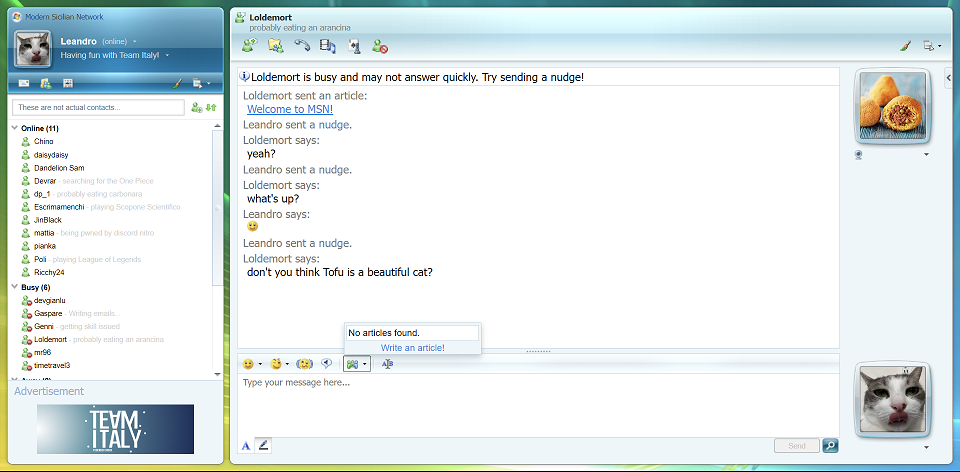This screenshot has height=472, width=960.
Task: Click the video filmstrip icon in contacts panel
Action: [68, 83]
